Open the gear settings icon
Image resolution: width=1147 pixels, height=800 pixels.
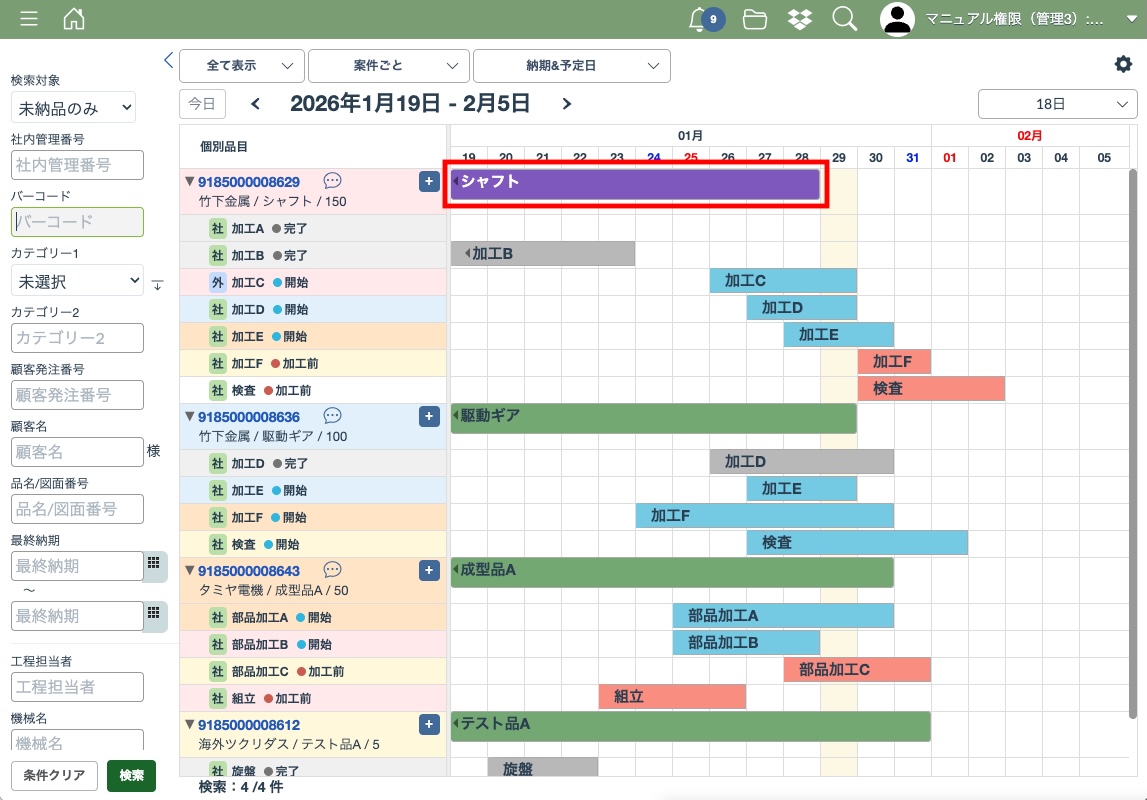(1123, 64)
